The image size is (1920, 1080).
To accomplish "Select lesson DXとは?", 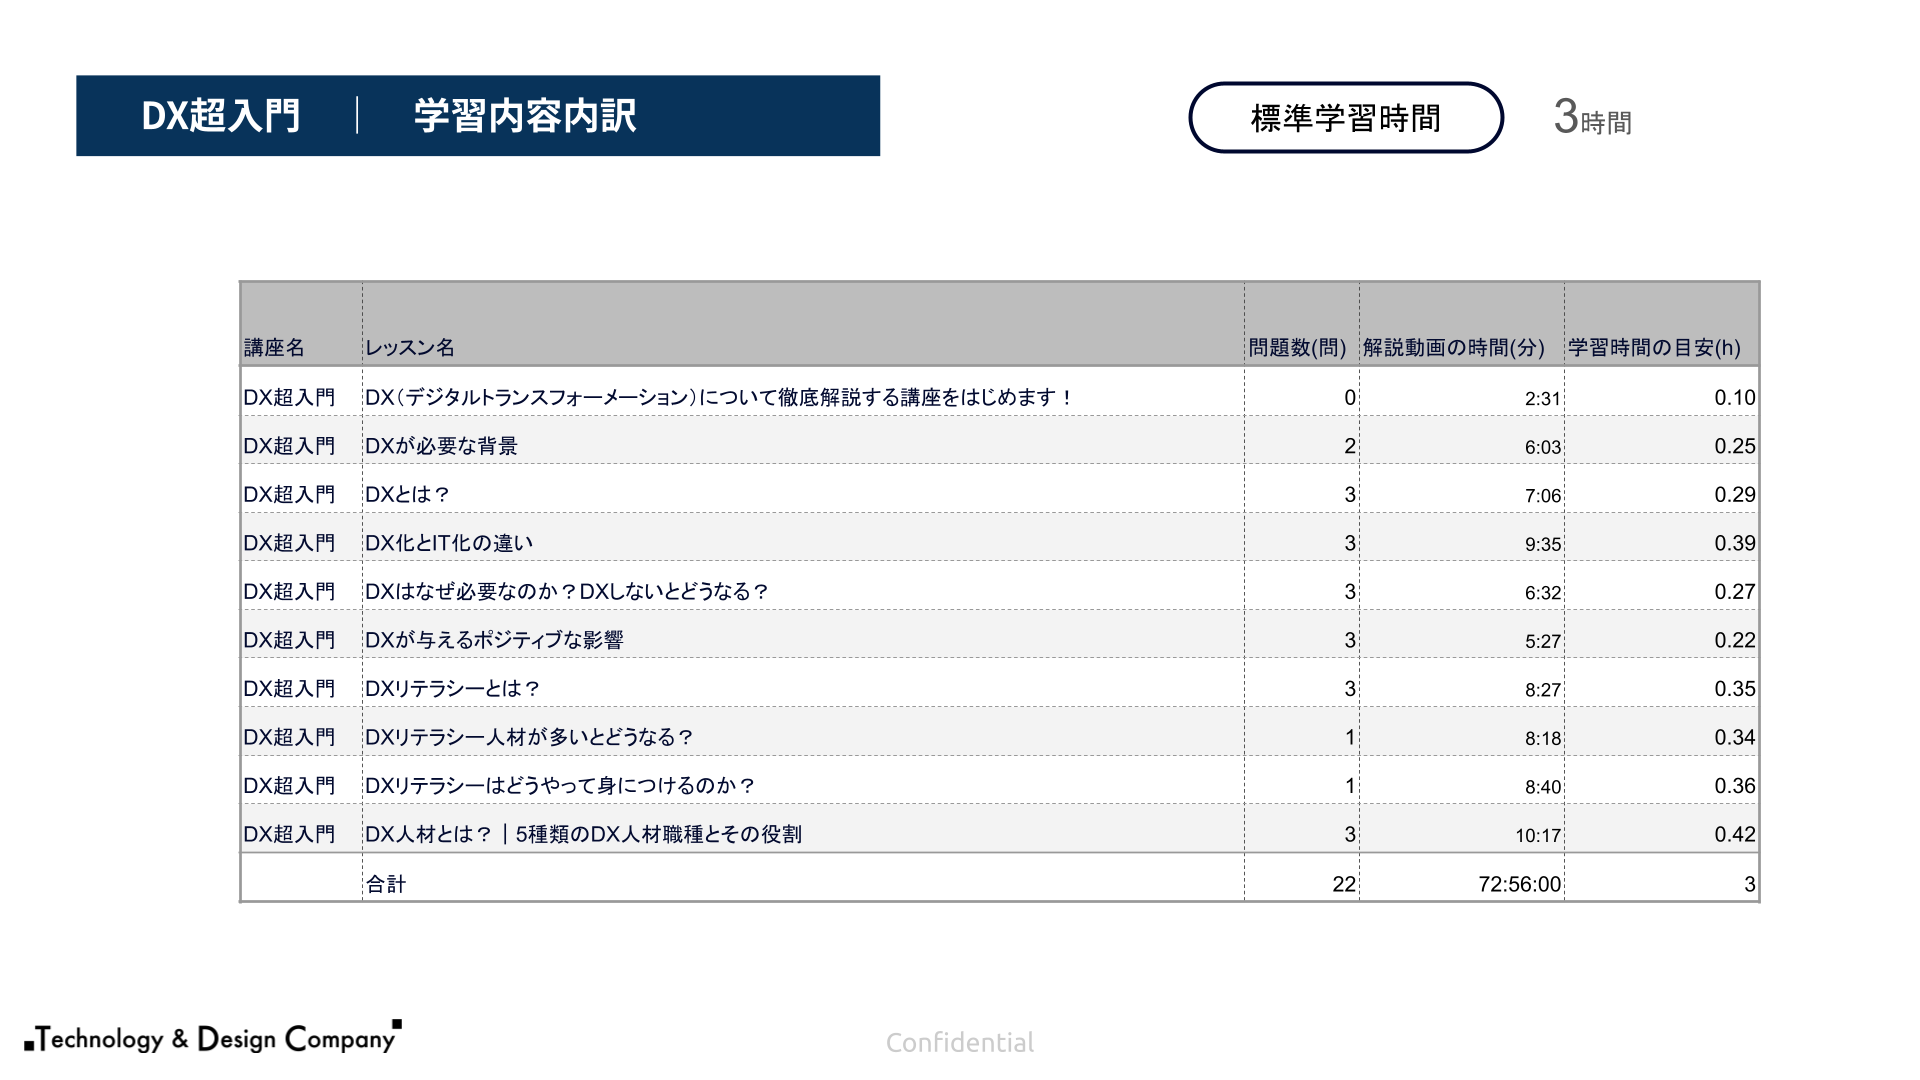I will pos(407,494).
